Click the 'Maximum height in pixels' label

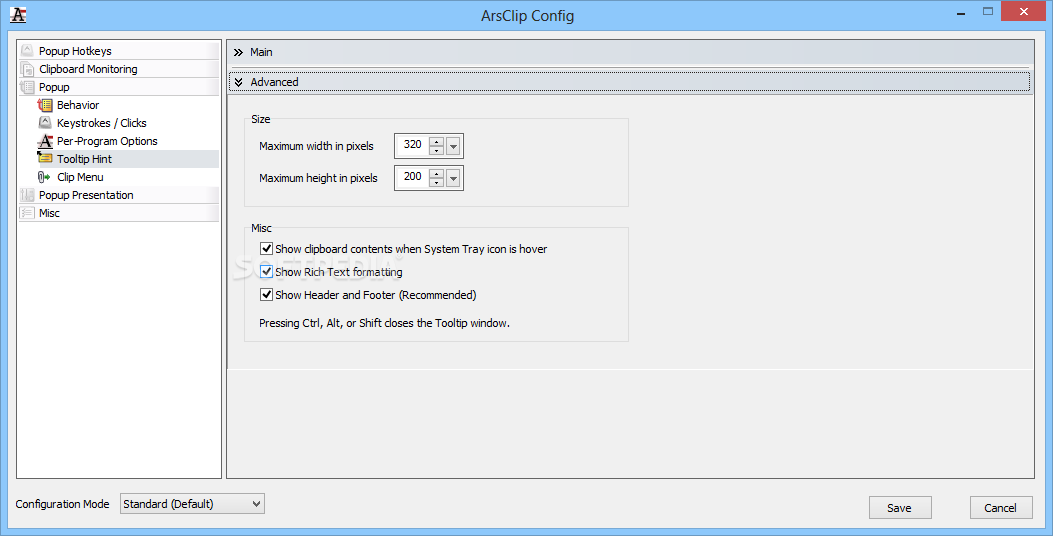click(x=318, y=178)
